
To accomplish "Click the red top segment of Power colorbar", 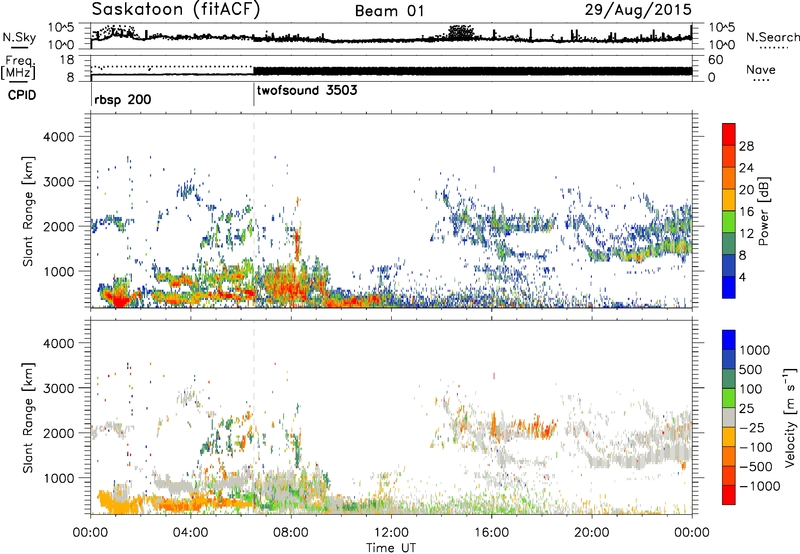I will coord(729,134).
